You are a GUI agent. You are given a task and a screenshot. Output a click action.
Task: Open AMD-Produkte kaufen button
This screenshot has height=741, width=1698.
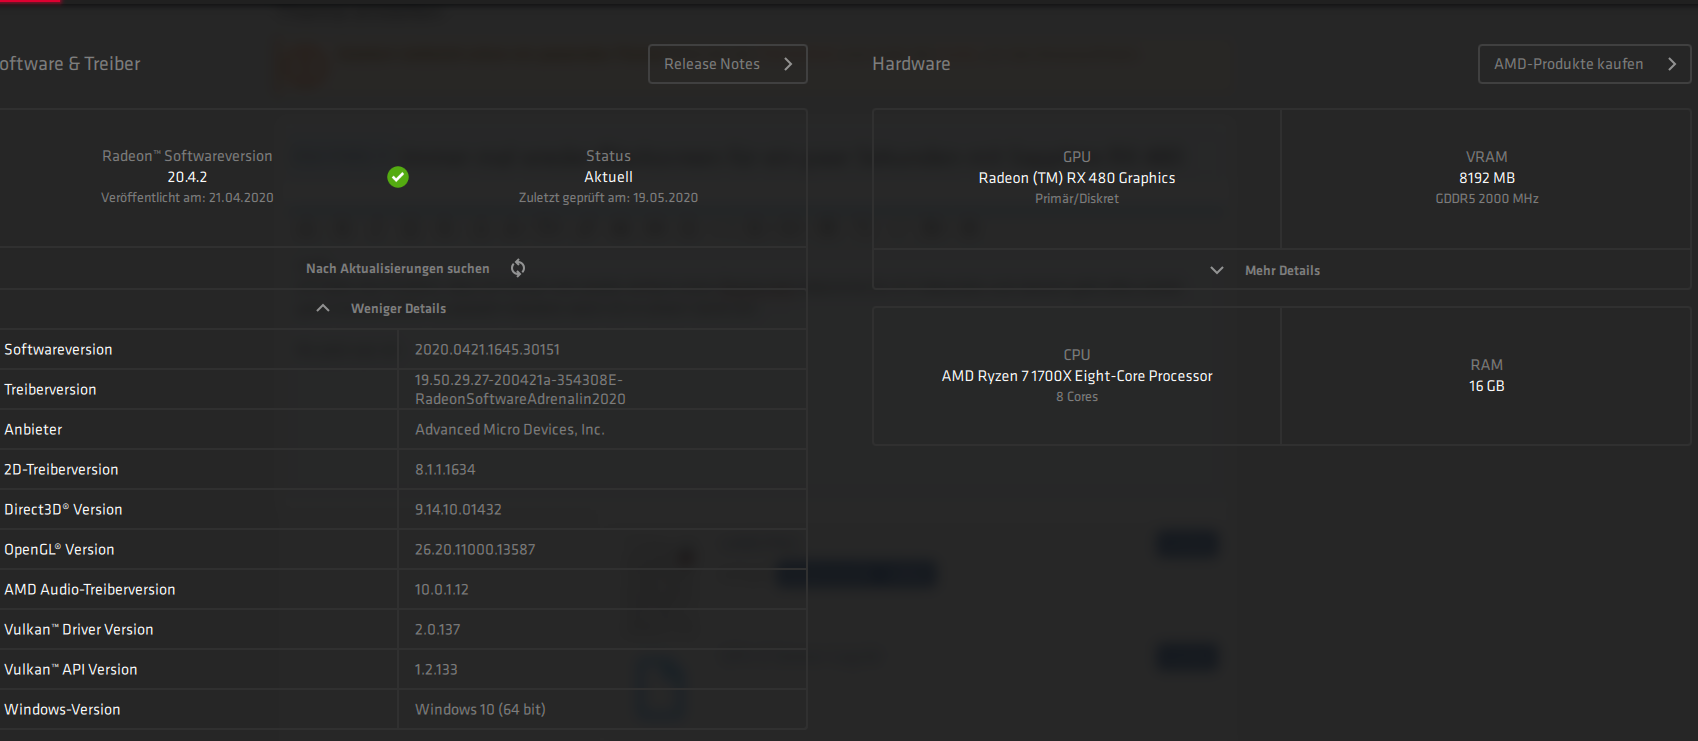pos(1584,64)
